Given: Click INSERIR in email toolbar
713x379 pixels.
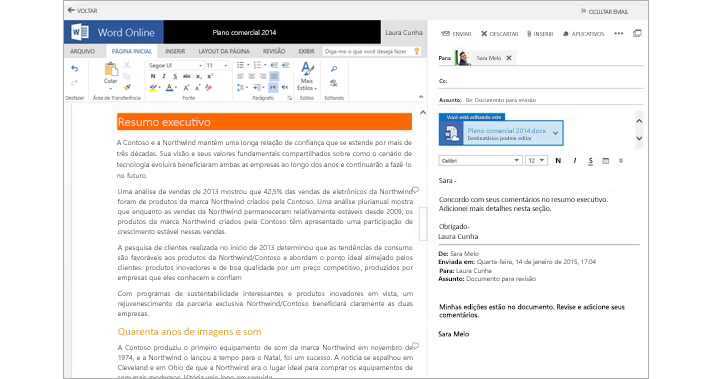Looking at the screenshot, I should pos(540,34).
